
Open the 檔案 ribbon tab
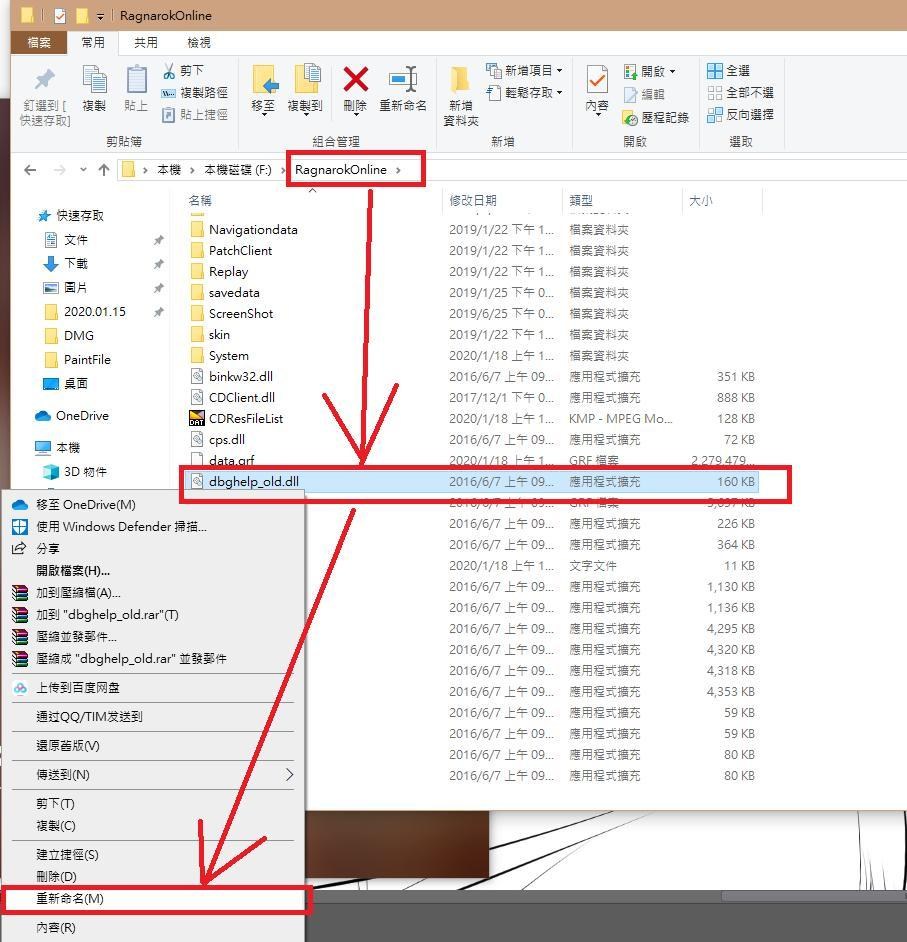click(x=40, y=43)
